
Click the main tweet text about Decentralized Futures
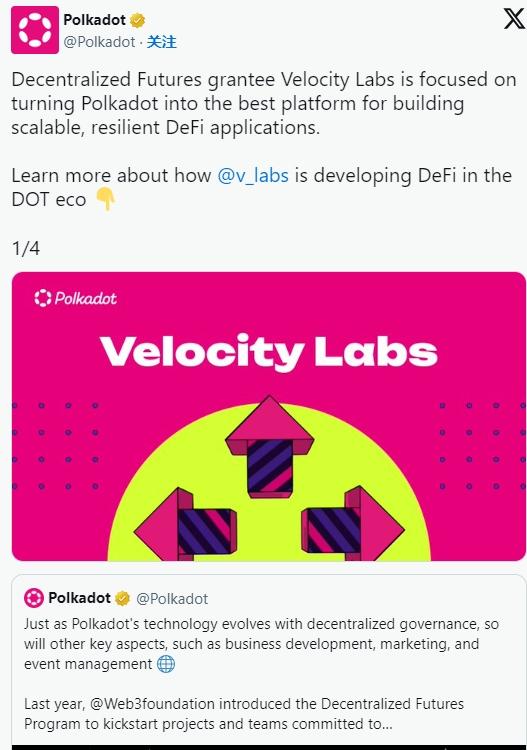click(264, 103)
